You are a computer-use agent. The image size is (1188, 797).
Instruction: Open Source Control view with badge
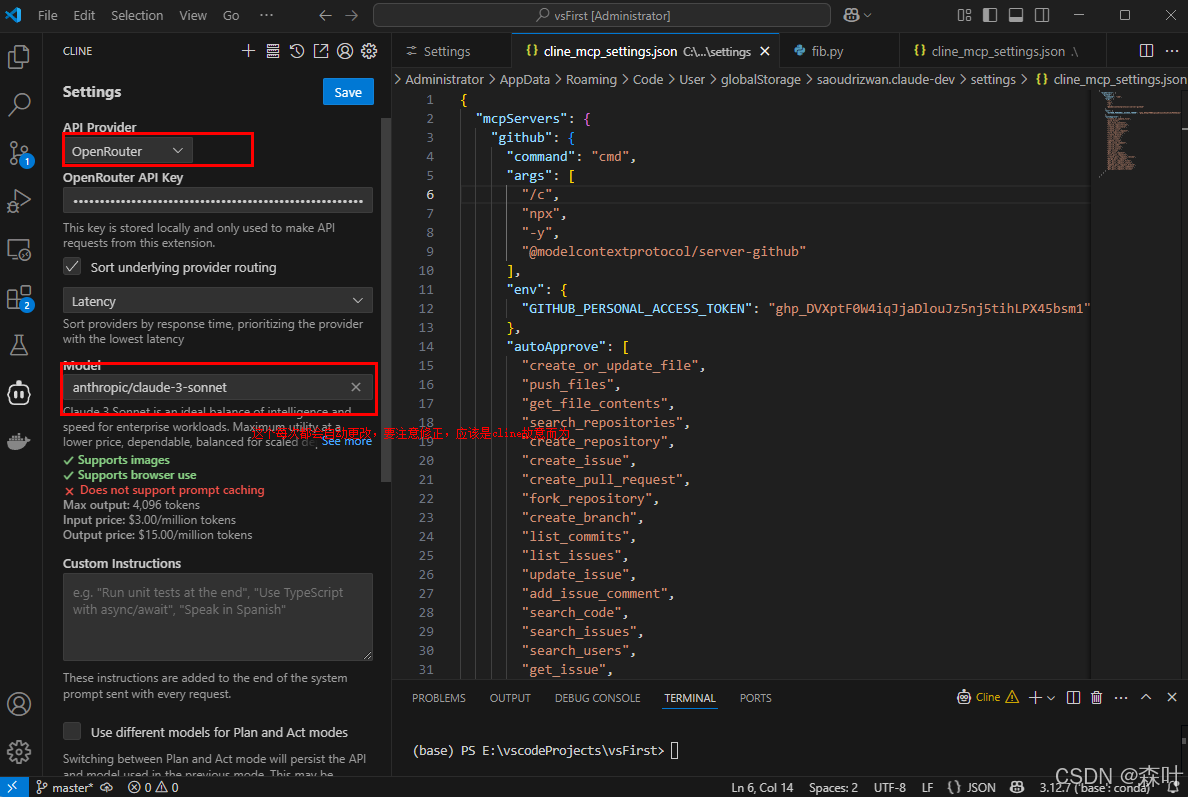[x=19, y=153]
